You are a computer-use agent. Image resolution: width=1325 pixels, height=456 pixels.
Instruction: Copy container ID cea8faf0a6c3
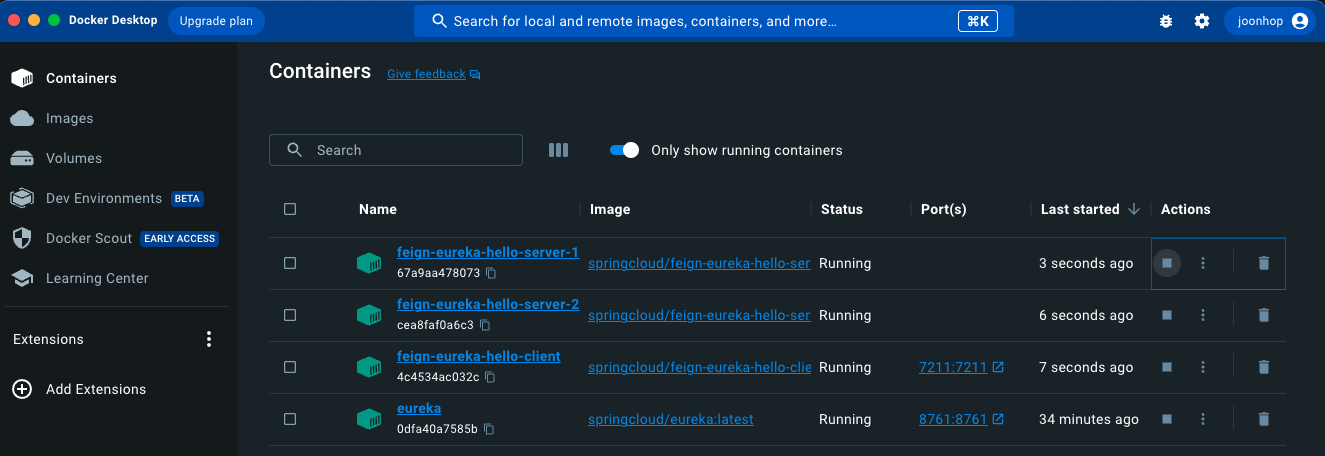pos(485,325)
